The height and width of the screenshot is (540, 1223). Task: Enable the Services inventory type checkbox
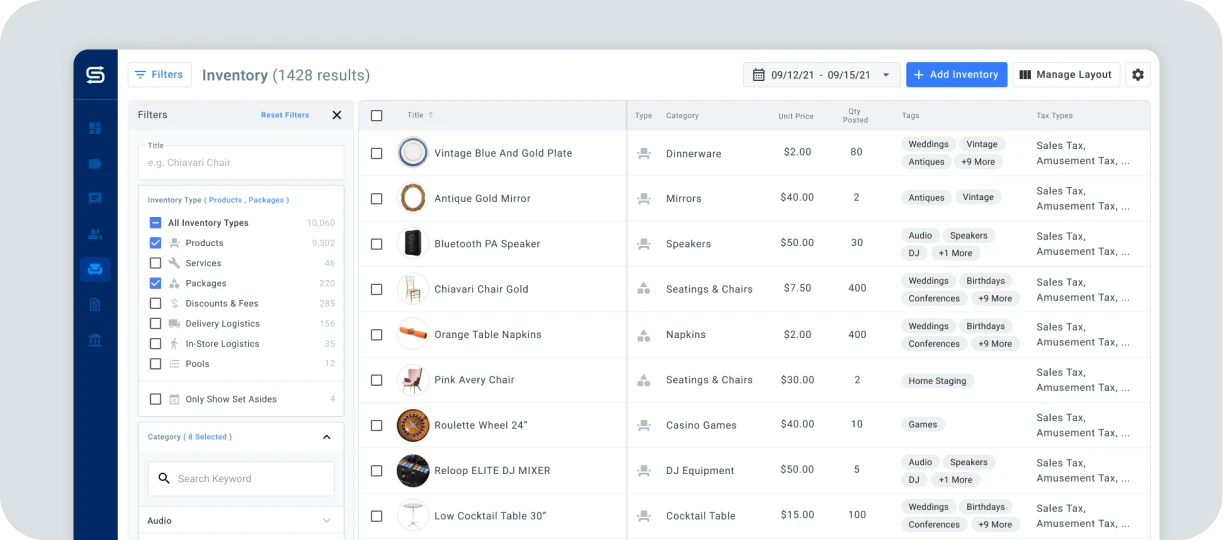155,263
